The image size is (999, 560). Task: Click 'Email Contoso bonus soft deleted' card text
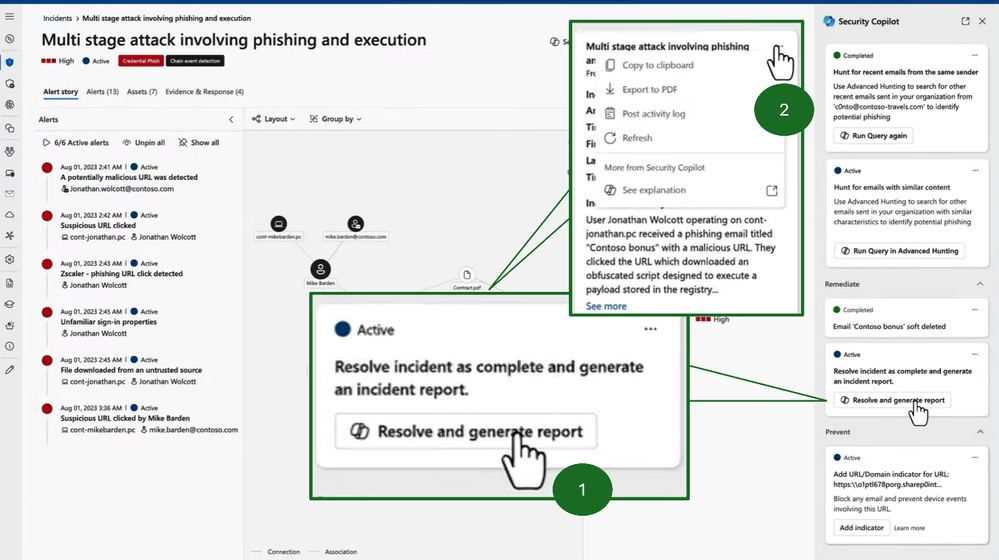tap(889, 326)
